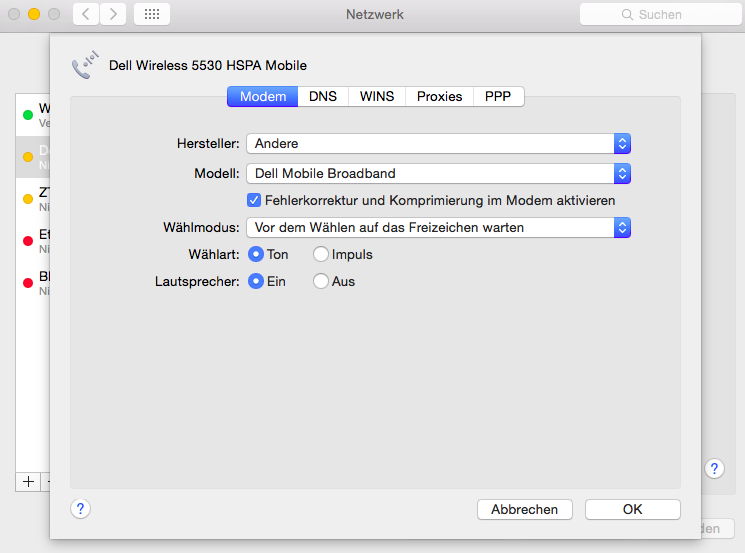Switch to the DNS tab
745x553 pixels.
323,96
